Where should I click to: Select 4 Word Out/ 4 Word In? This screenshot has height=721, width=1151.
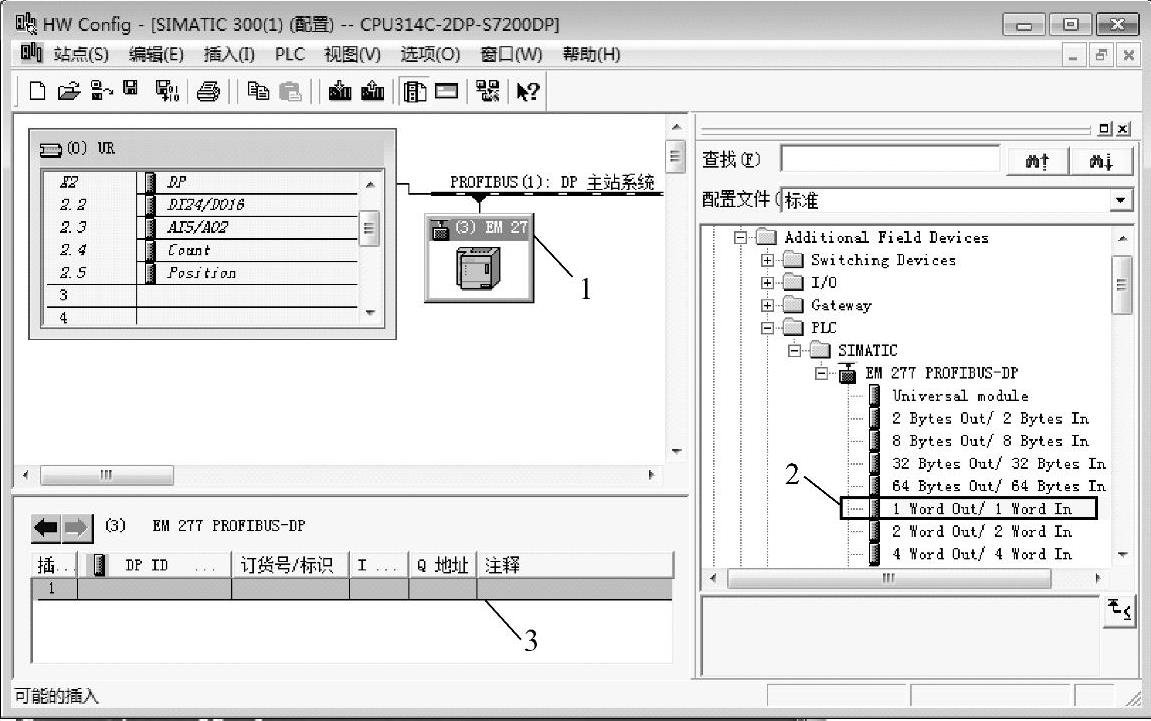click(982, 554)
